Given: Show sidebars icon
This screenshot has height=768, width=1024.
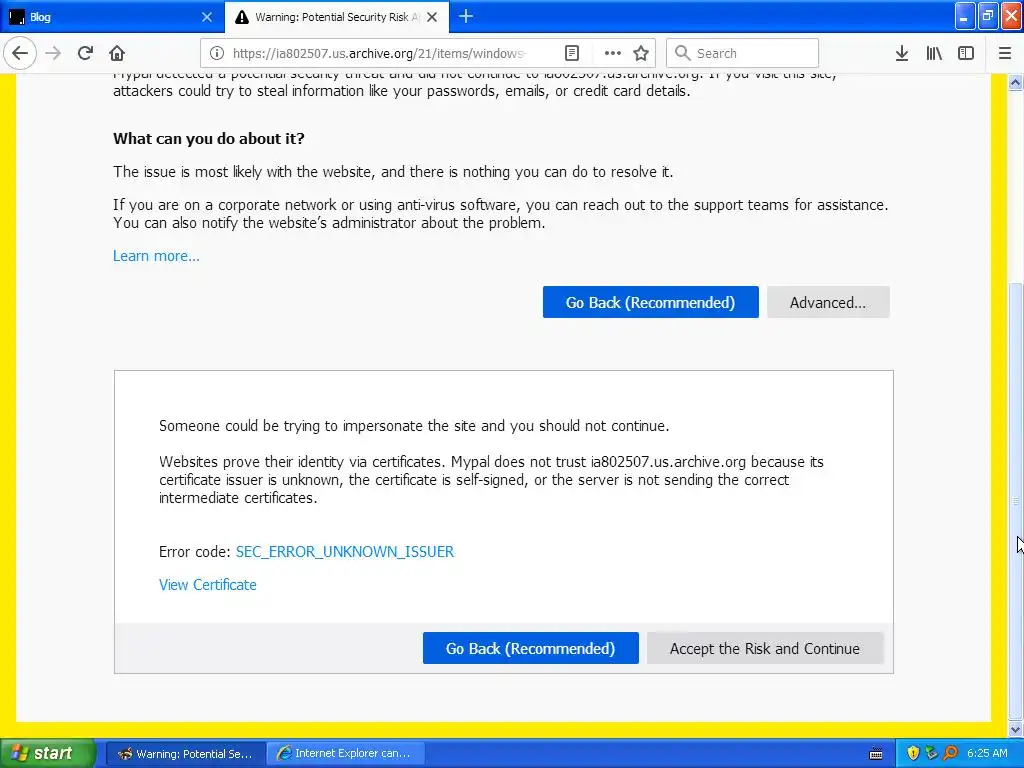Looking at the screenshot, I should tap(965, 53).
